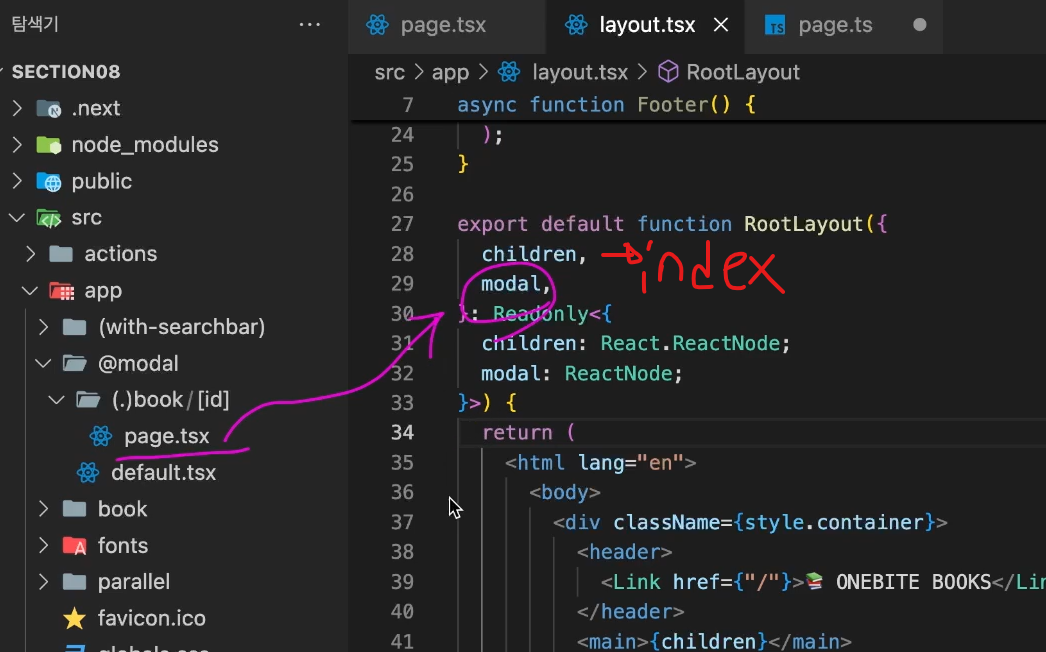1046x652 pixels.
Task: Click the RootLayout symbol cube icon
Action: [668, 72]
